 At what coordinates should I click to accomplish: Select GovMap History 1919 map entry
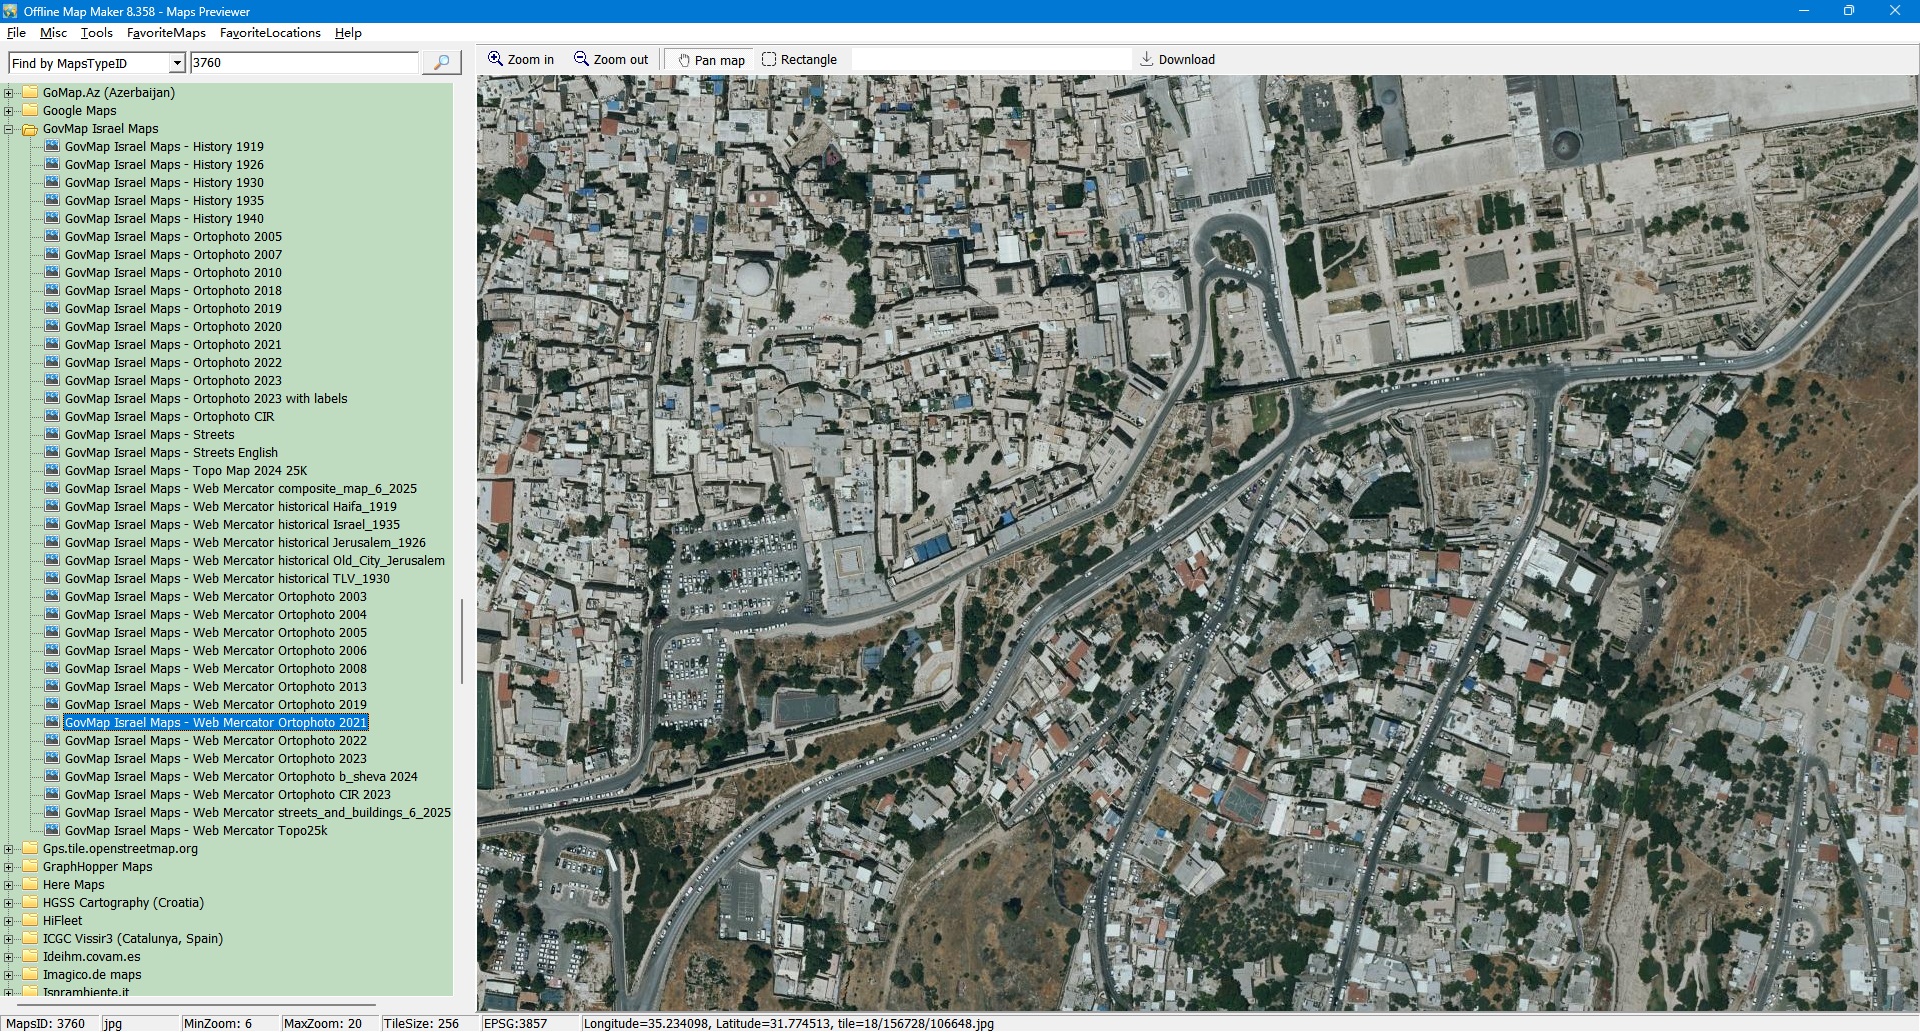tap(164, 147)
